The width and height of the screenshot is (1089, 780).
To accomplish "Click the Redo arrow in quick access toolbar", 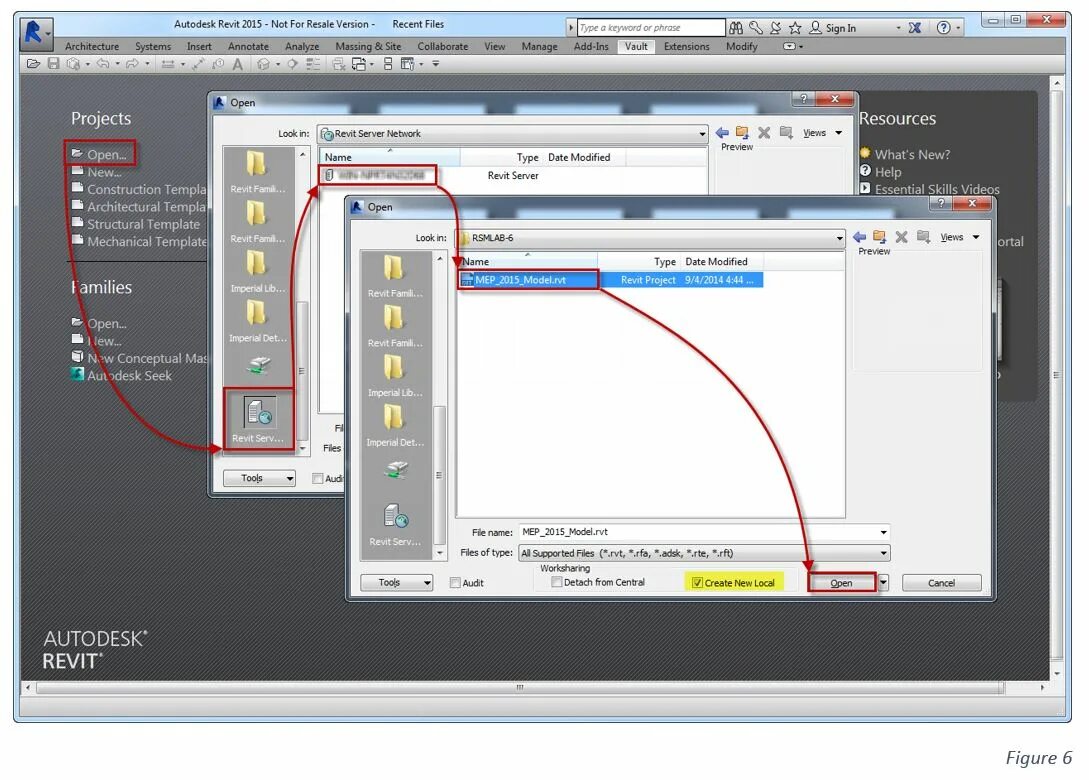I will (x=132, y=64).
